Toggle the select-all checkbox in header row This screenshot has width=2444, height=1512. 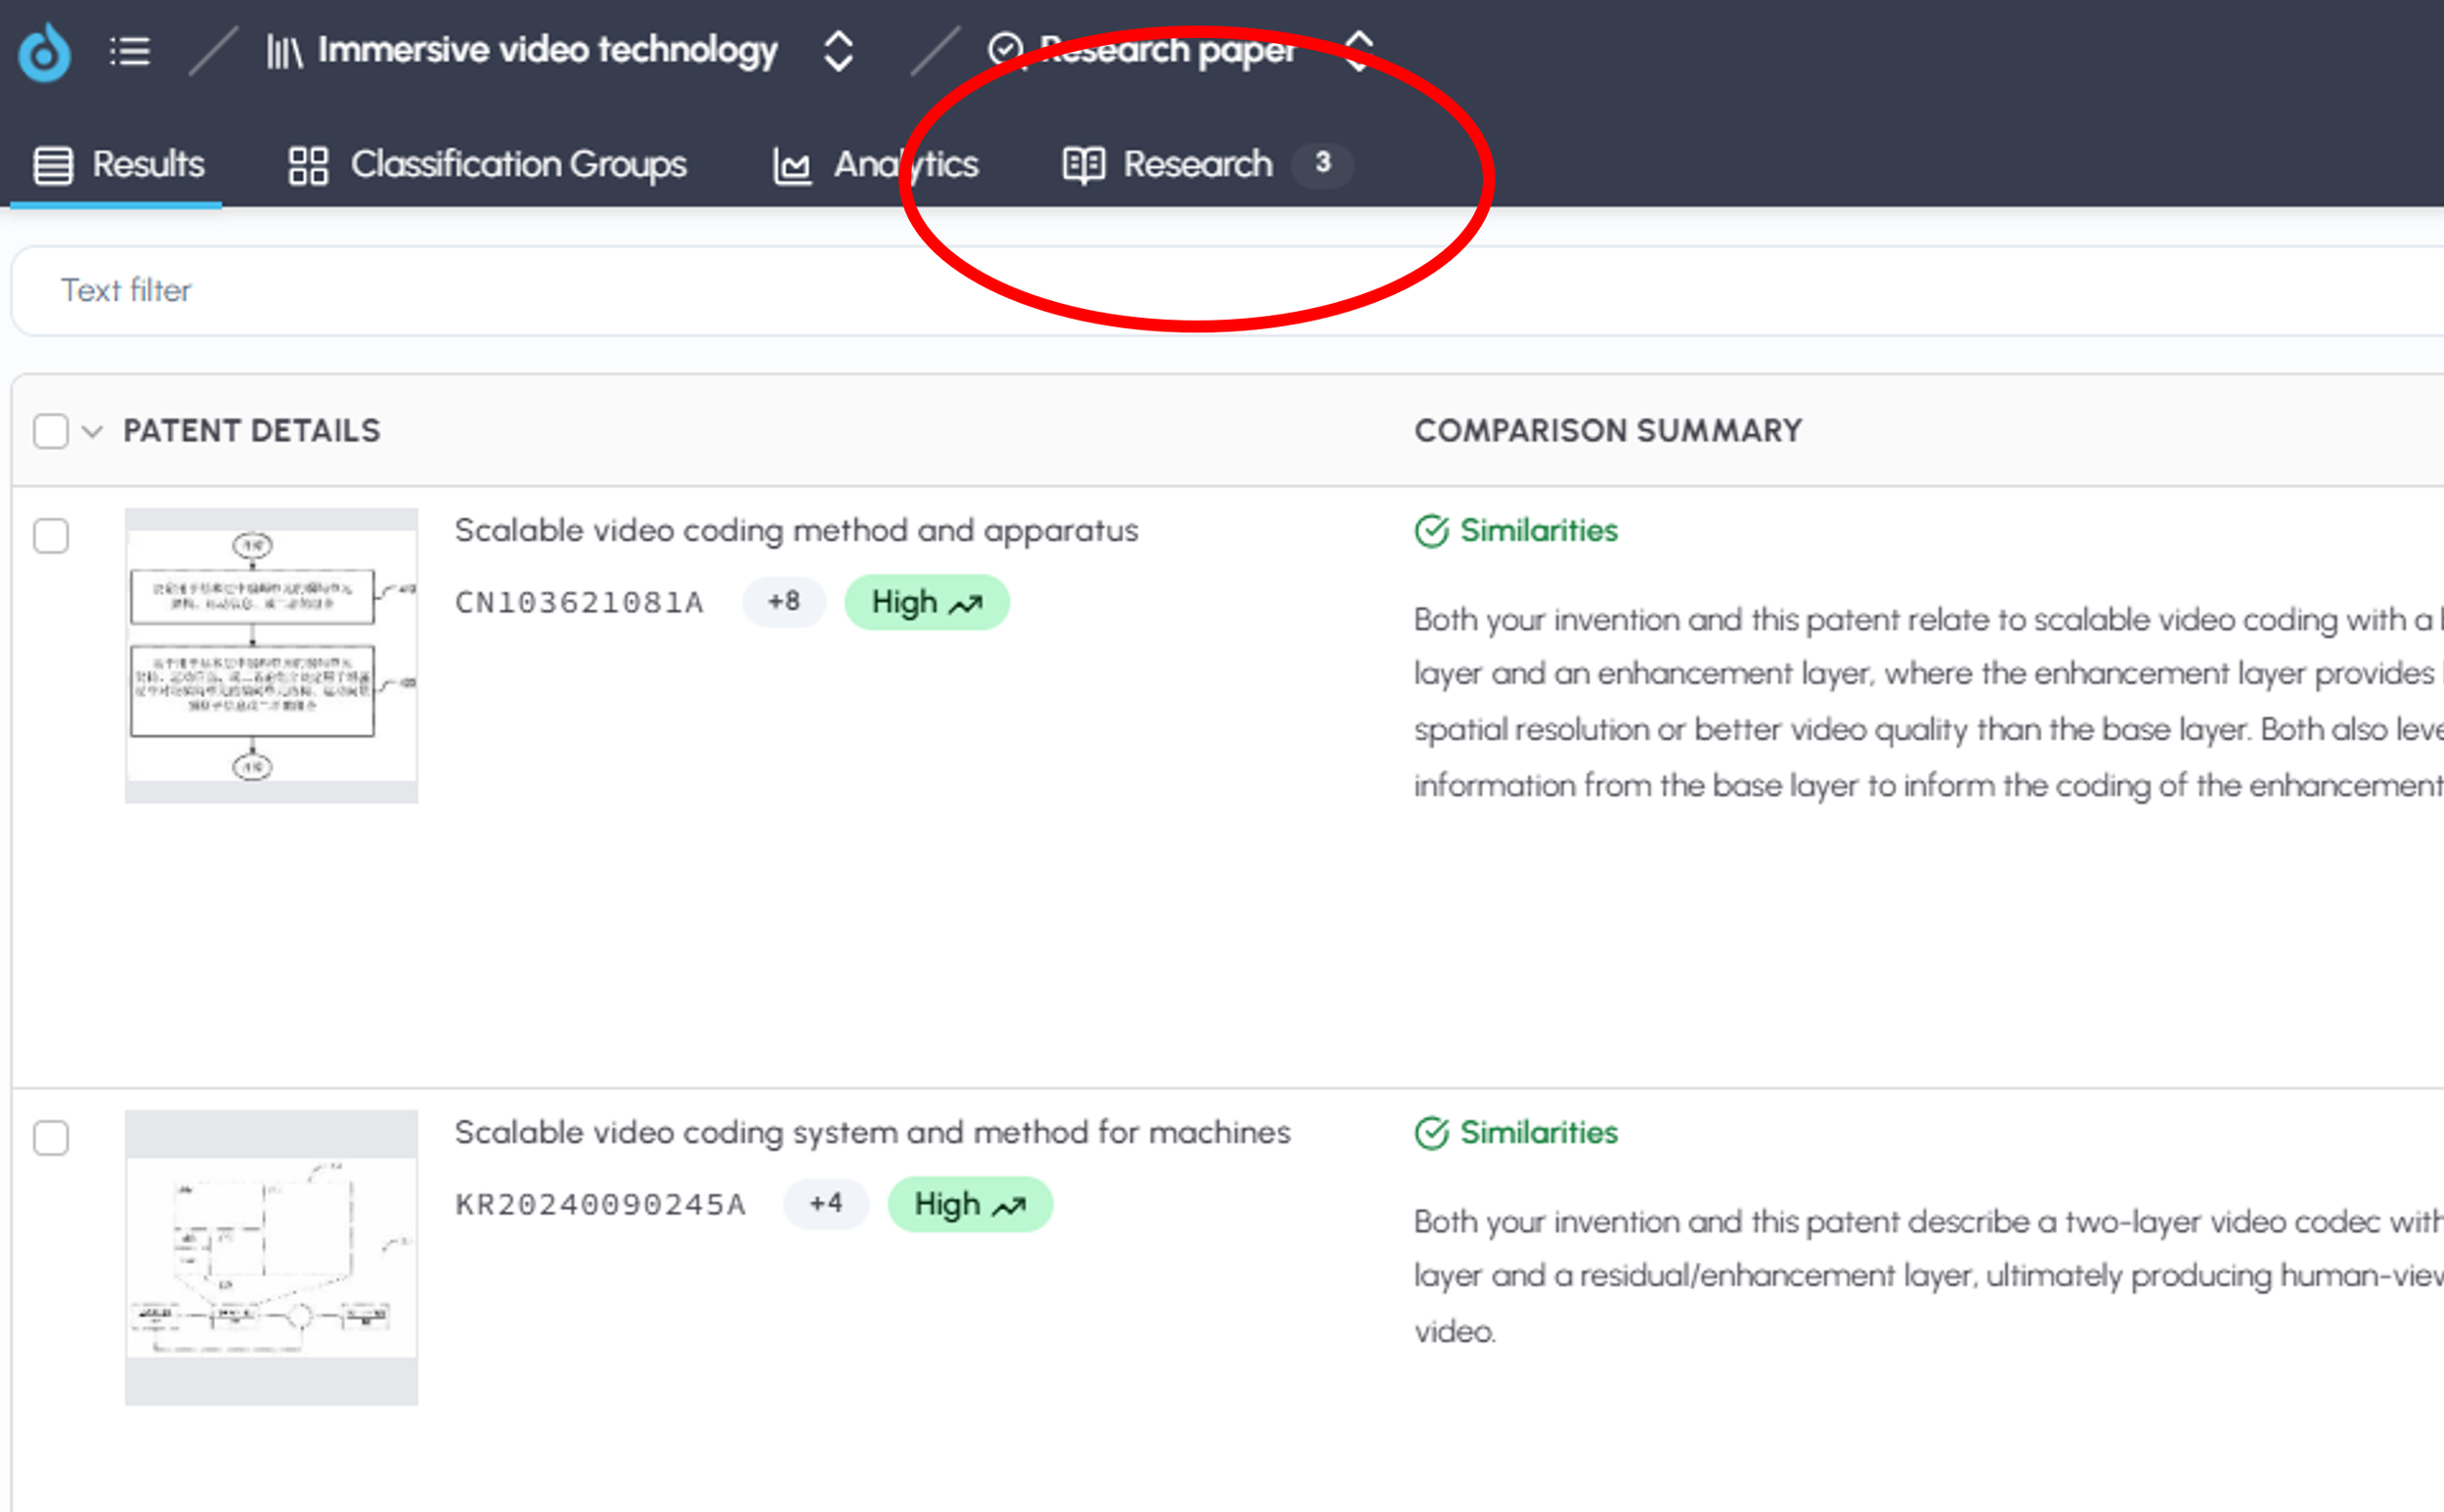(x=51, y=431)
